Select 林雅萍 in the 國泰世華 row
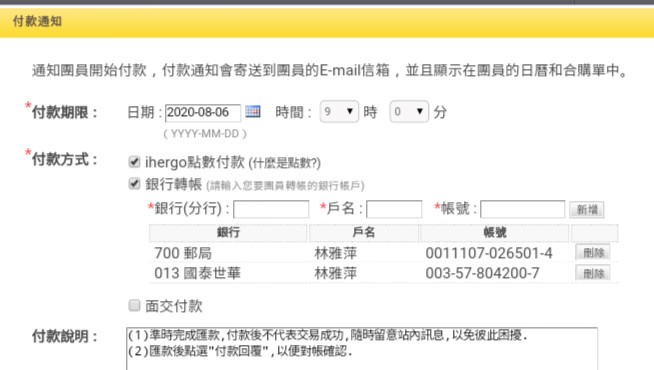Screen dimensions: 654x370 [x=336, y=273]
